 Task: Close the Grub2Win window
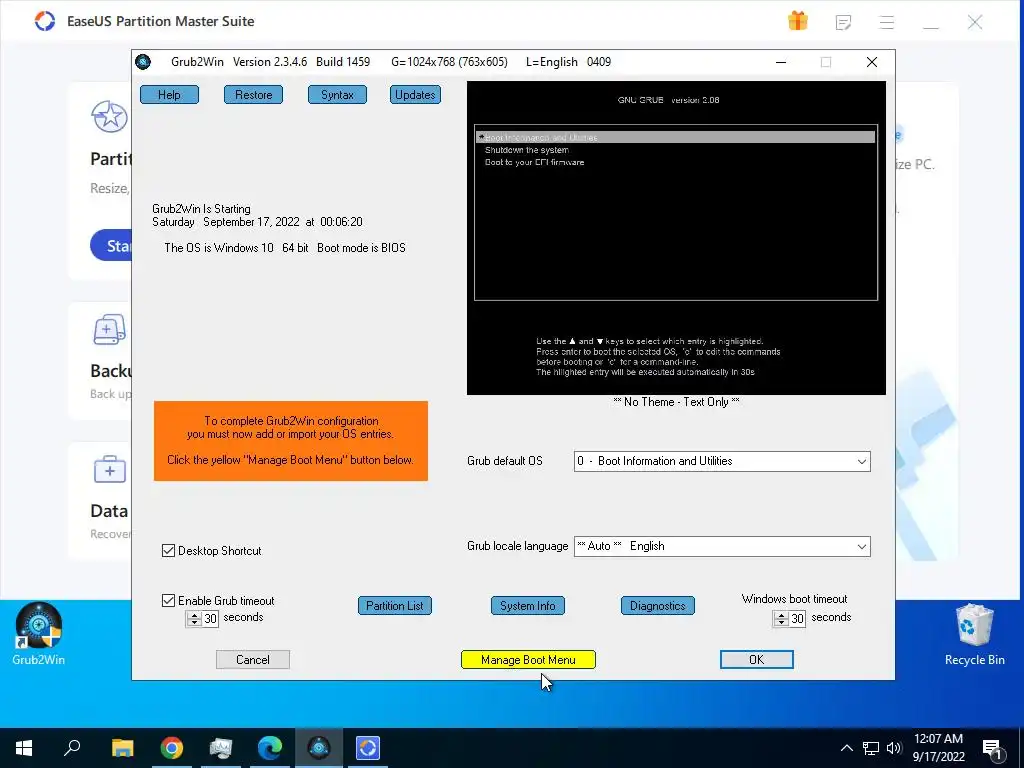[x=872, y=62]
